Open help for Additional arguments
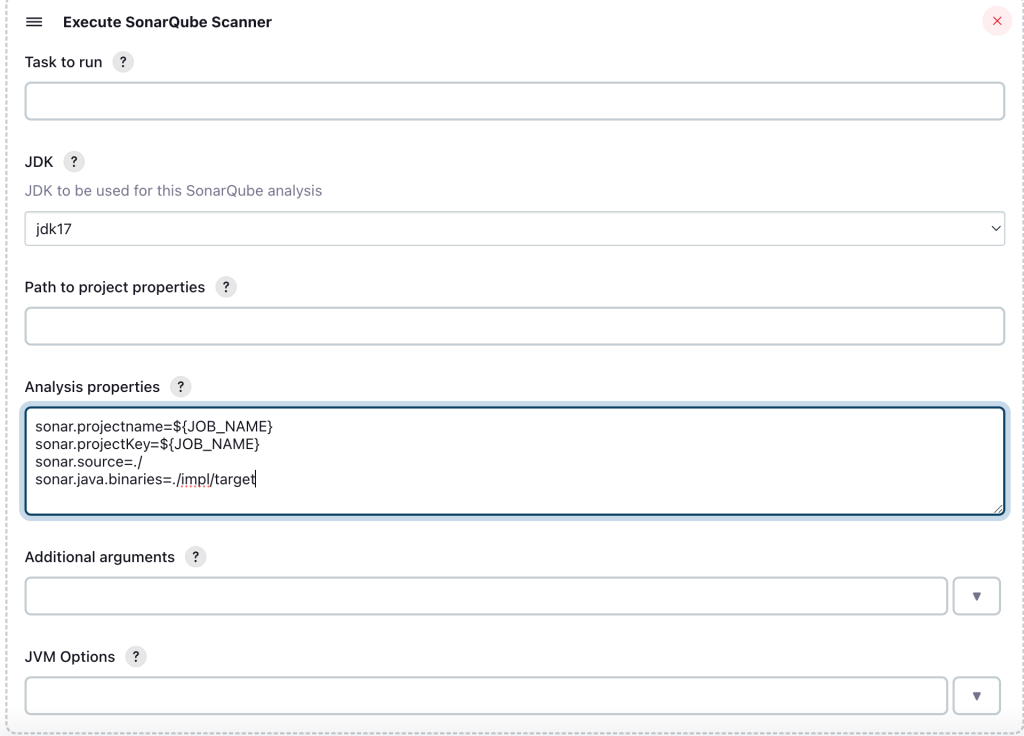This screenshot has height=736, width=1024. (x=196, y=557)
